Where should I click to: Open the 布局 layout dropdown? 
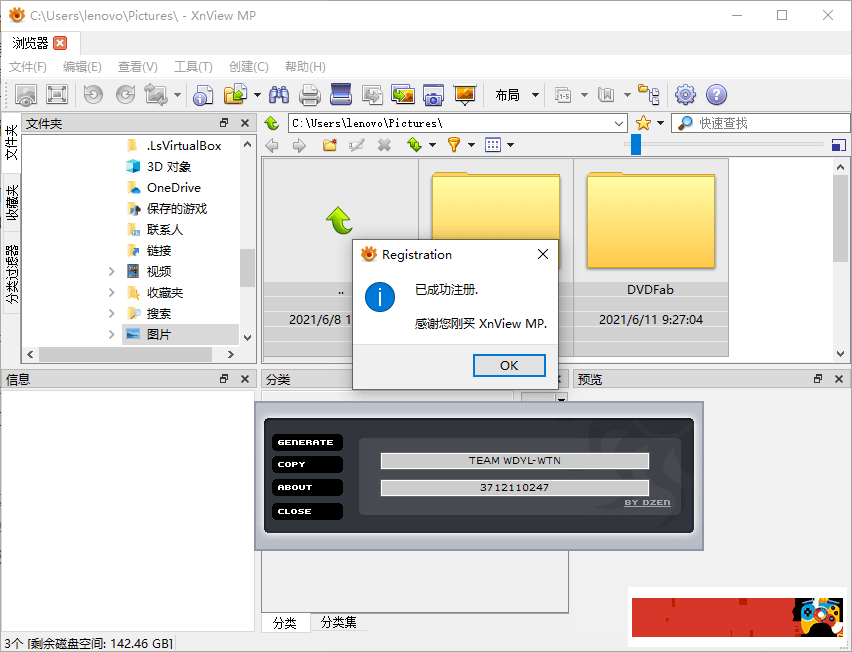click(535, 95)
